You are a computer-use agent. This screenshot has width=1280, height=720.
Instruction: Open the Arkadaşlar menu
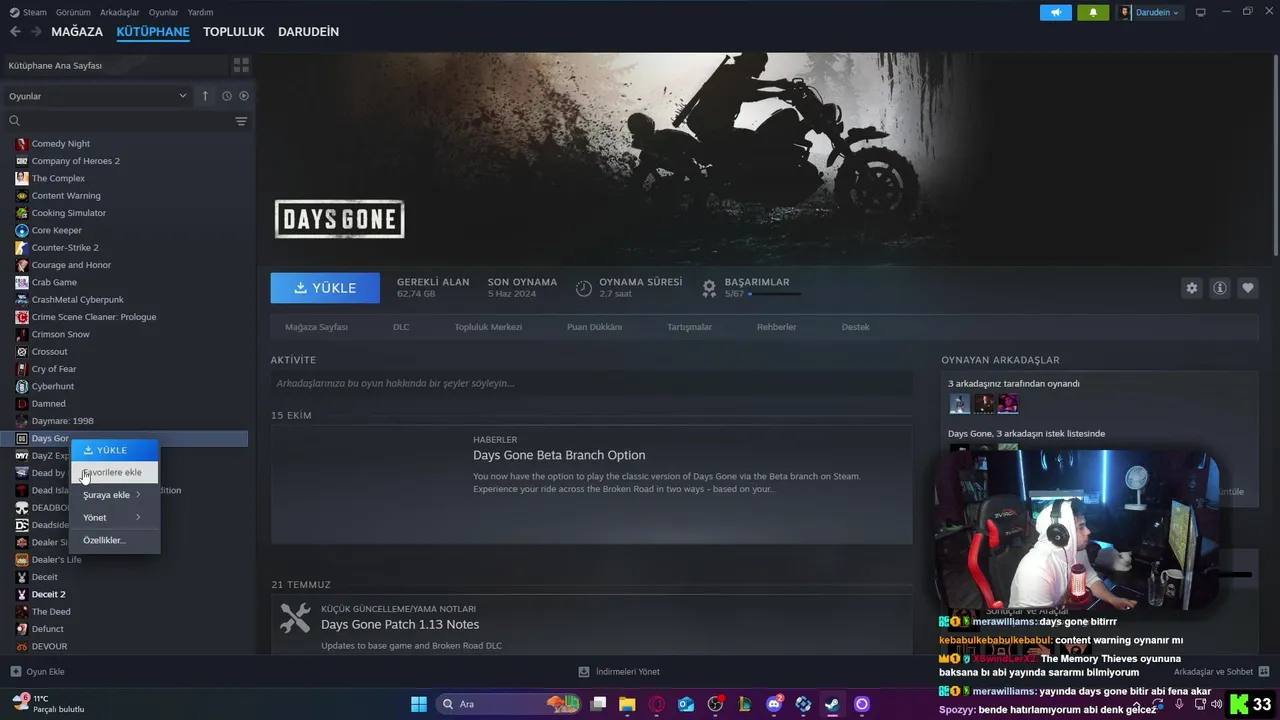click(x=120, y=12)
